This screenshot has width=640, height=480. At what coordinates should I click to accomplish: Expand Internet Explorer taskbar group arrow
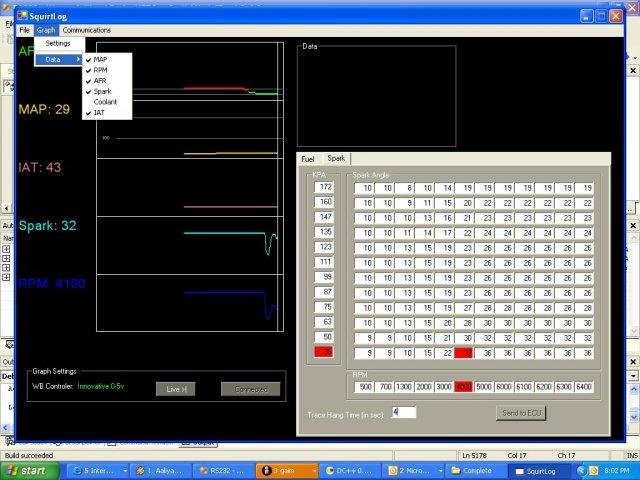point(125,471)
